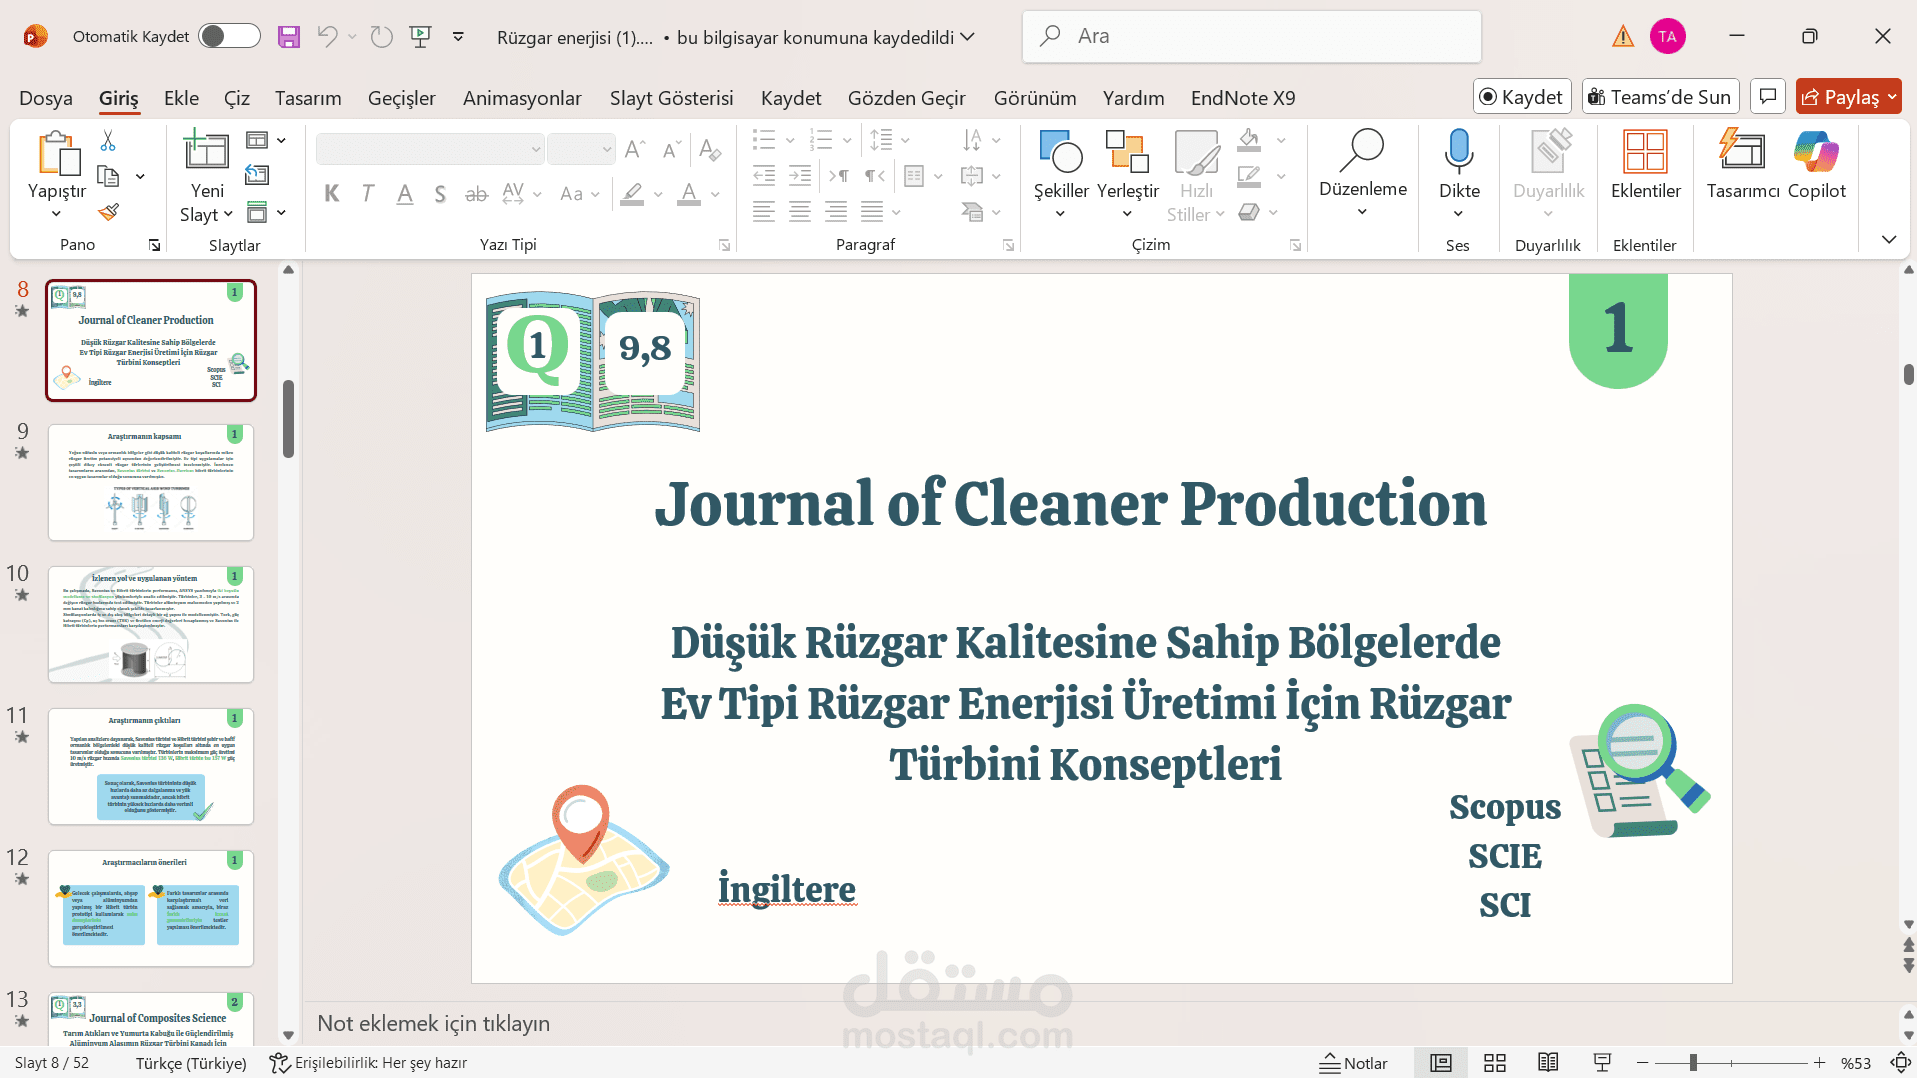
Task: Decrease font size with the smaller A icon
Action: coord(672,149)
